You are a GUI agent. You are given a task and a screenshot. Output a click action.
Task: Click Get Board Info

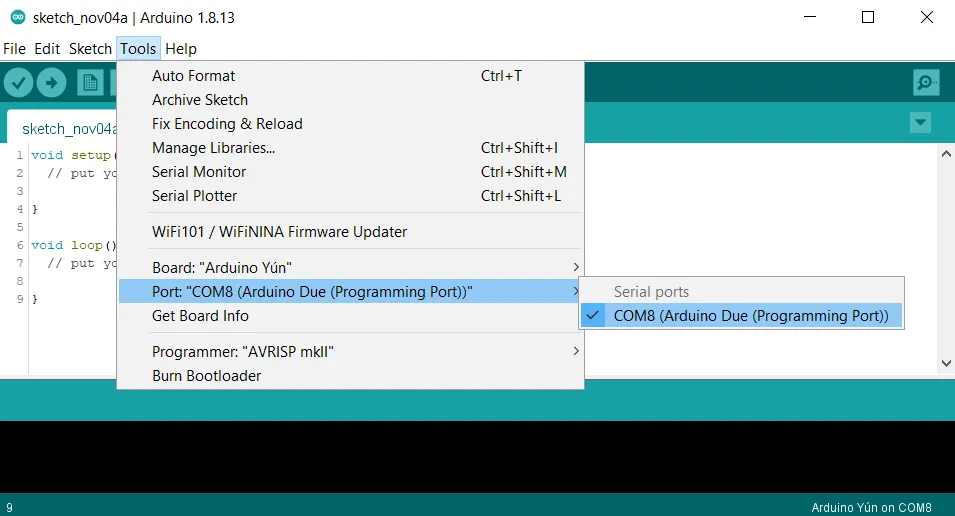pyautogui.click(x=200, y=316)
